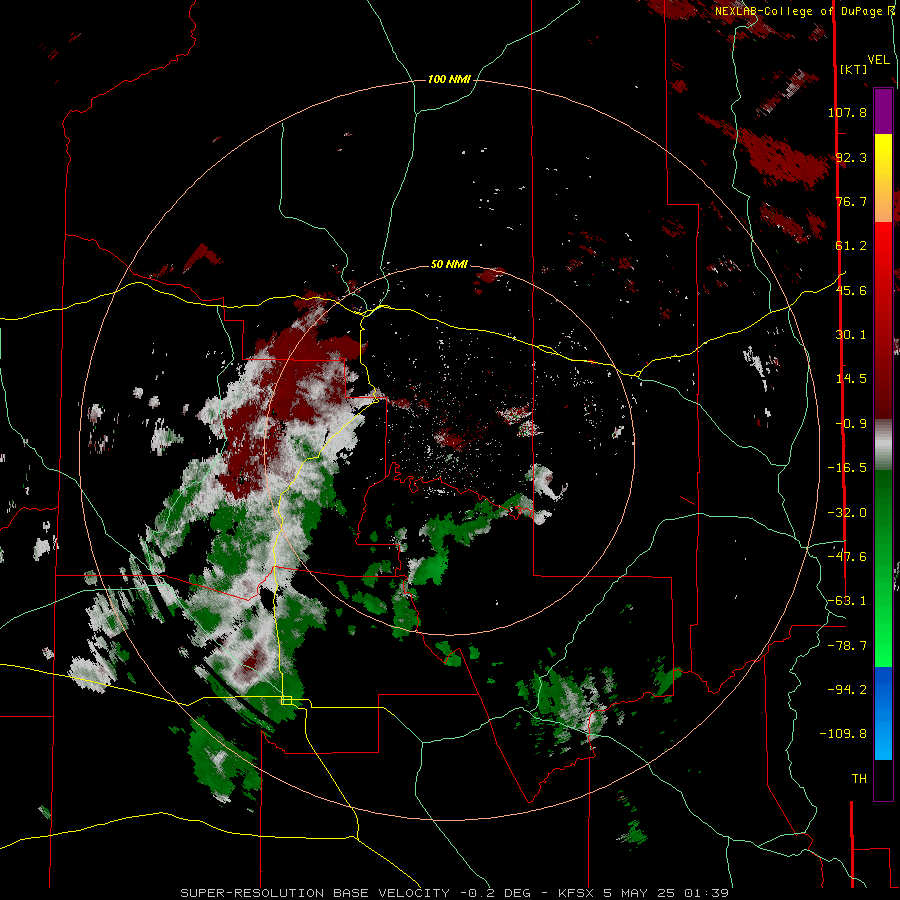Select the -94.2 legend value
The image size is (900, 900).
[847, 690]
